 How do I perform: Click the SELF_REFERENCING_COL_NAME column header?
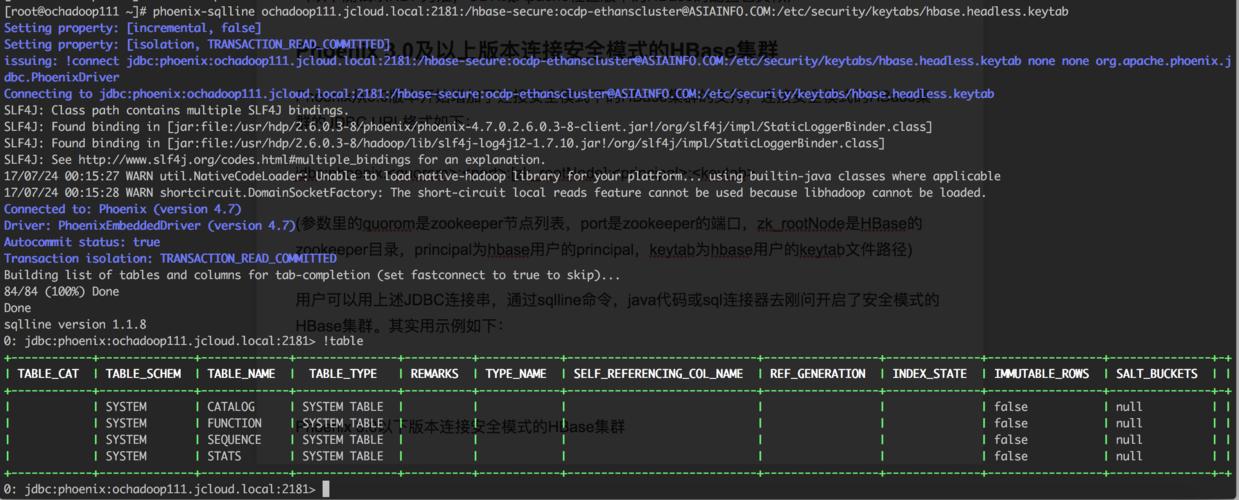click(x=658, y=374)
